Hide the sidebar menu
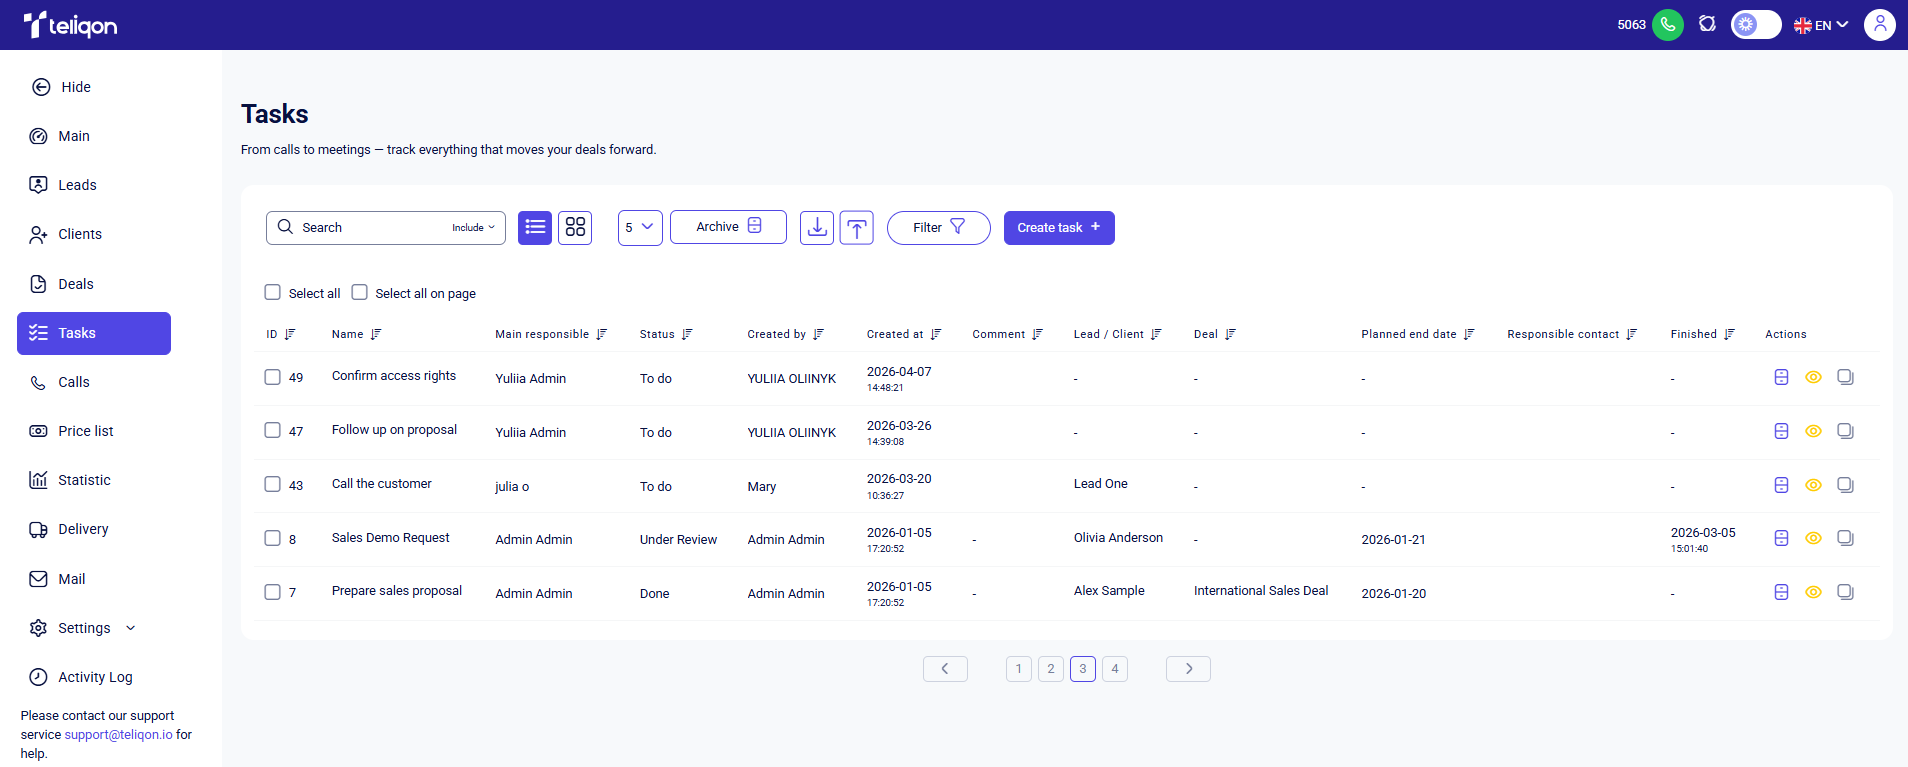The image size is (1908, 767). pos(61,87)
